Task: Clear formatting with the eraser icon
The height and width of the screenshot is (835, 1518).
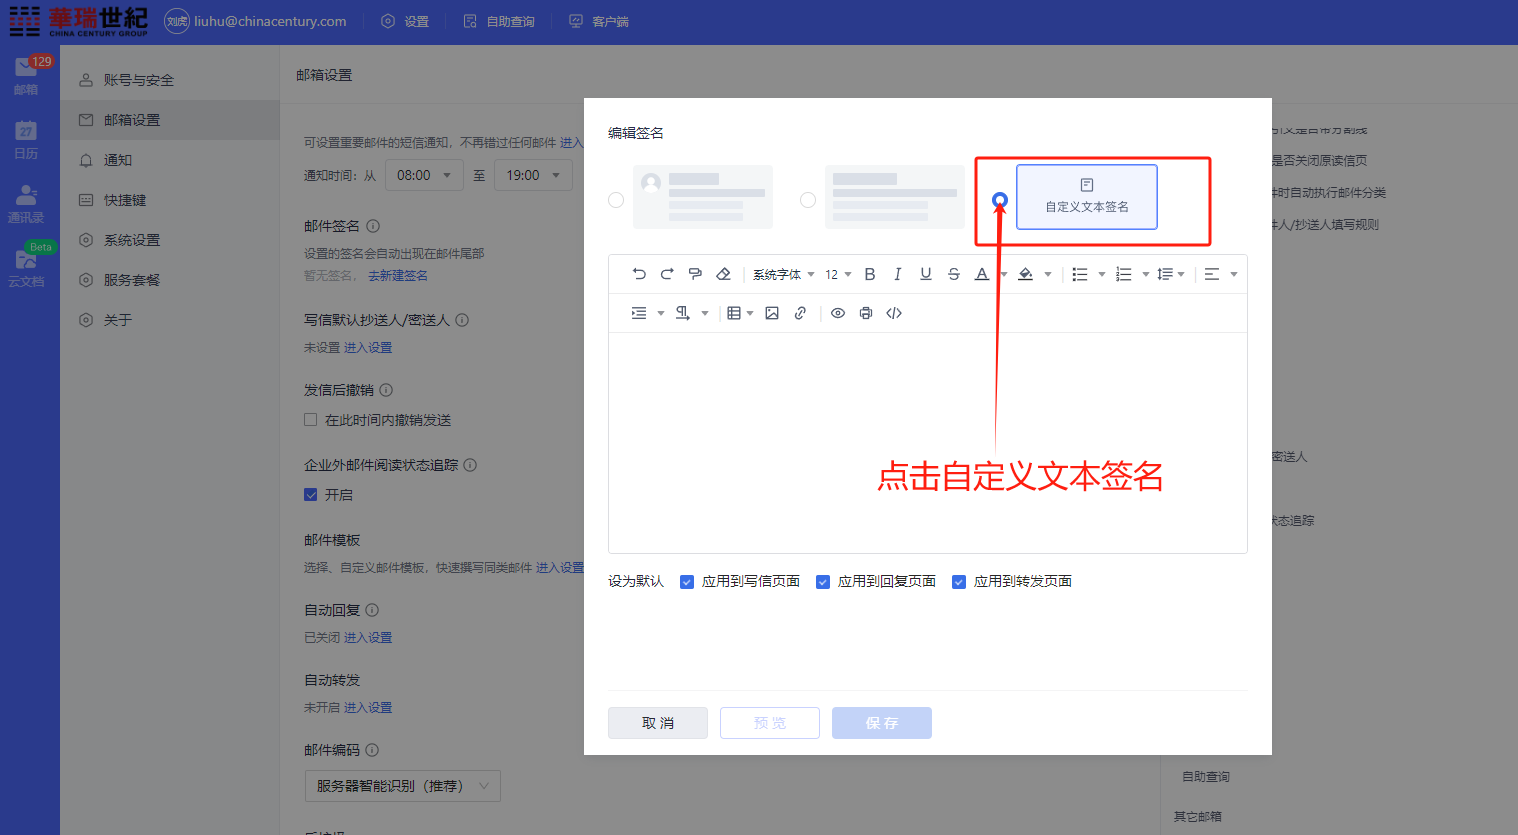Action: pos(723,274)
